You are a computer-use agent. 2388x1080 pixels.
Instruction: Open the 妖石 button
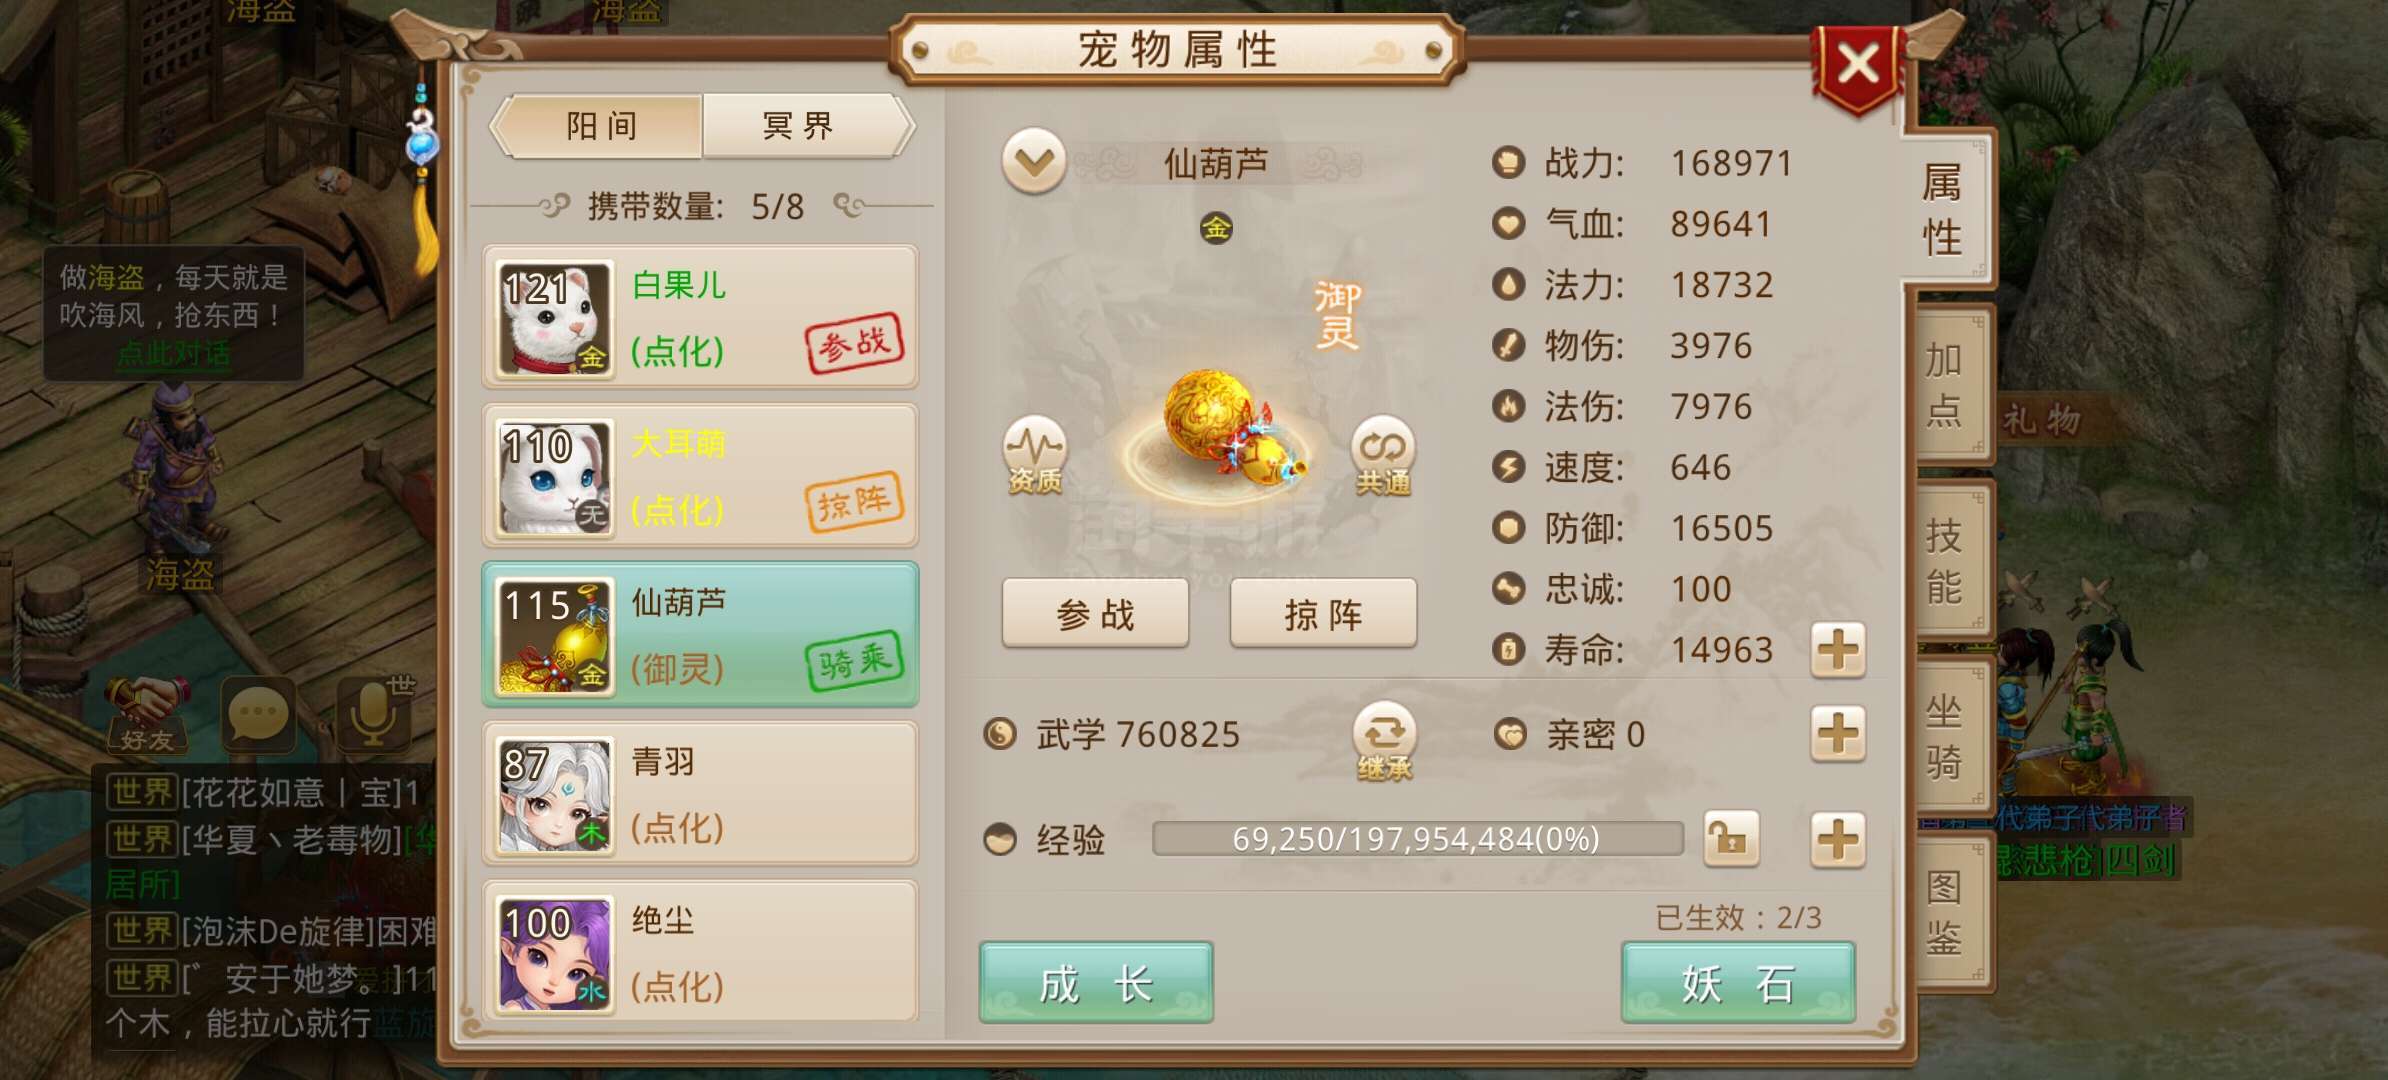(1738, 983)
